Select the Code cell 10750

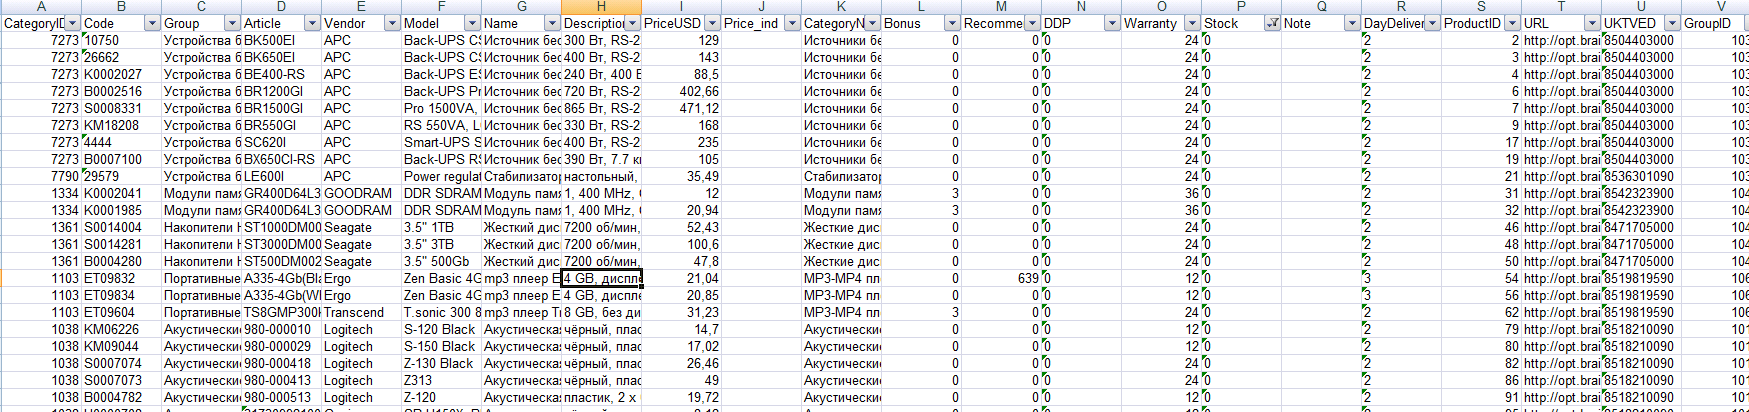pyautogui.click(x=121, y=40)
